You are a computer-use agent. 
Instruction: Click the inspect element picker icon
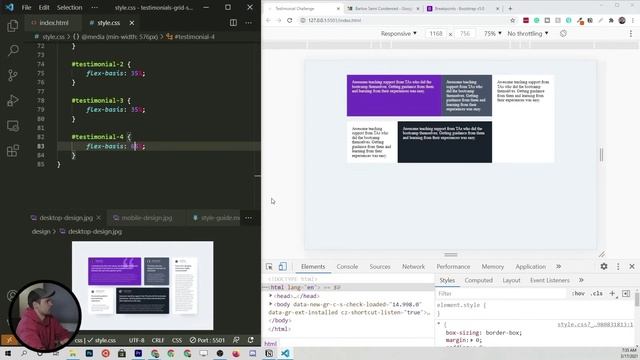269,267
